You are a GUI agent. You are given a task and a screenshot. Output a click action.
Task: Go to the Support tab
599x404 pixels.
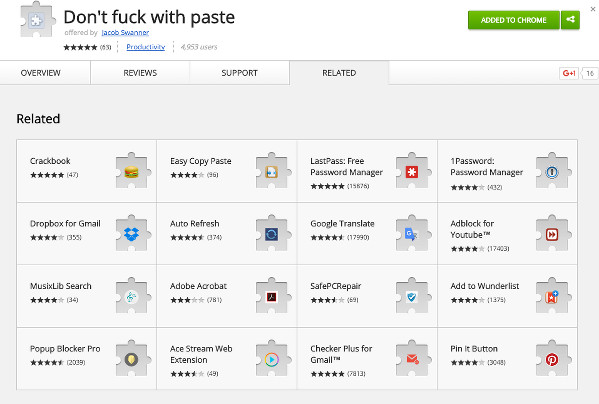pyautogui.click(x=240, y=73)
